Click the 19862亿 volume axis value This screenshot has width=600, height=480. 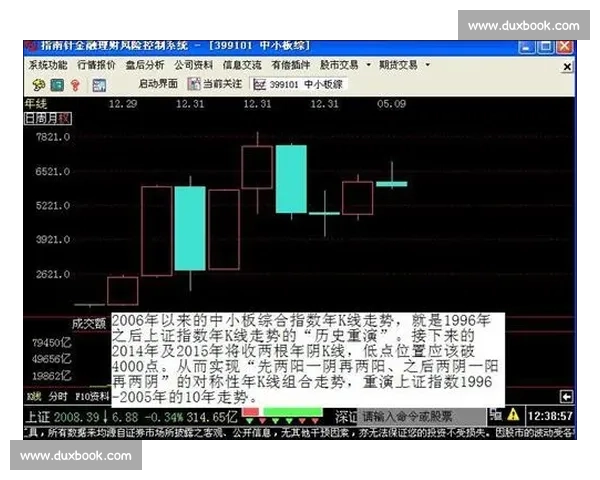click(x=52, y=376)
